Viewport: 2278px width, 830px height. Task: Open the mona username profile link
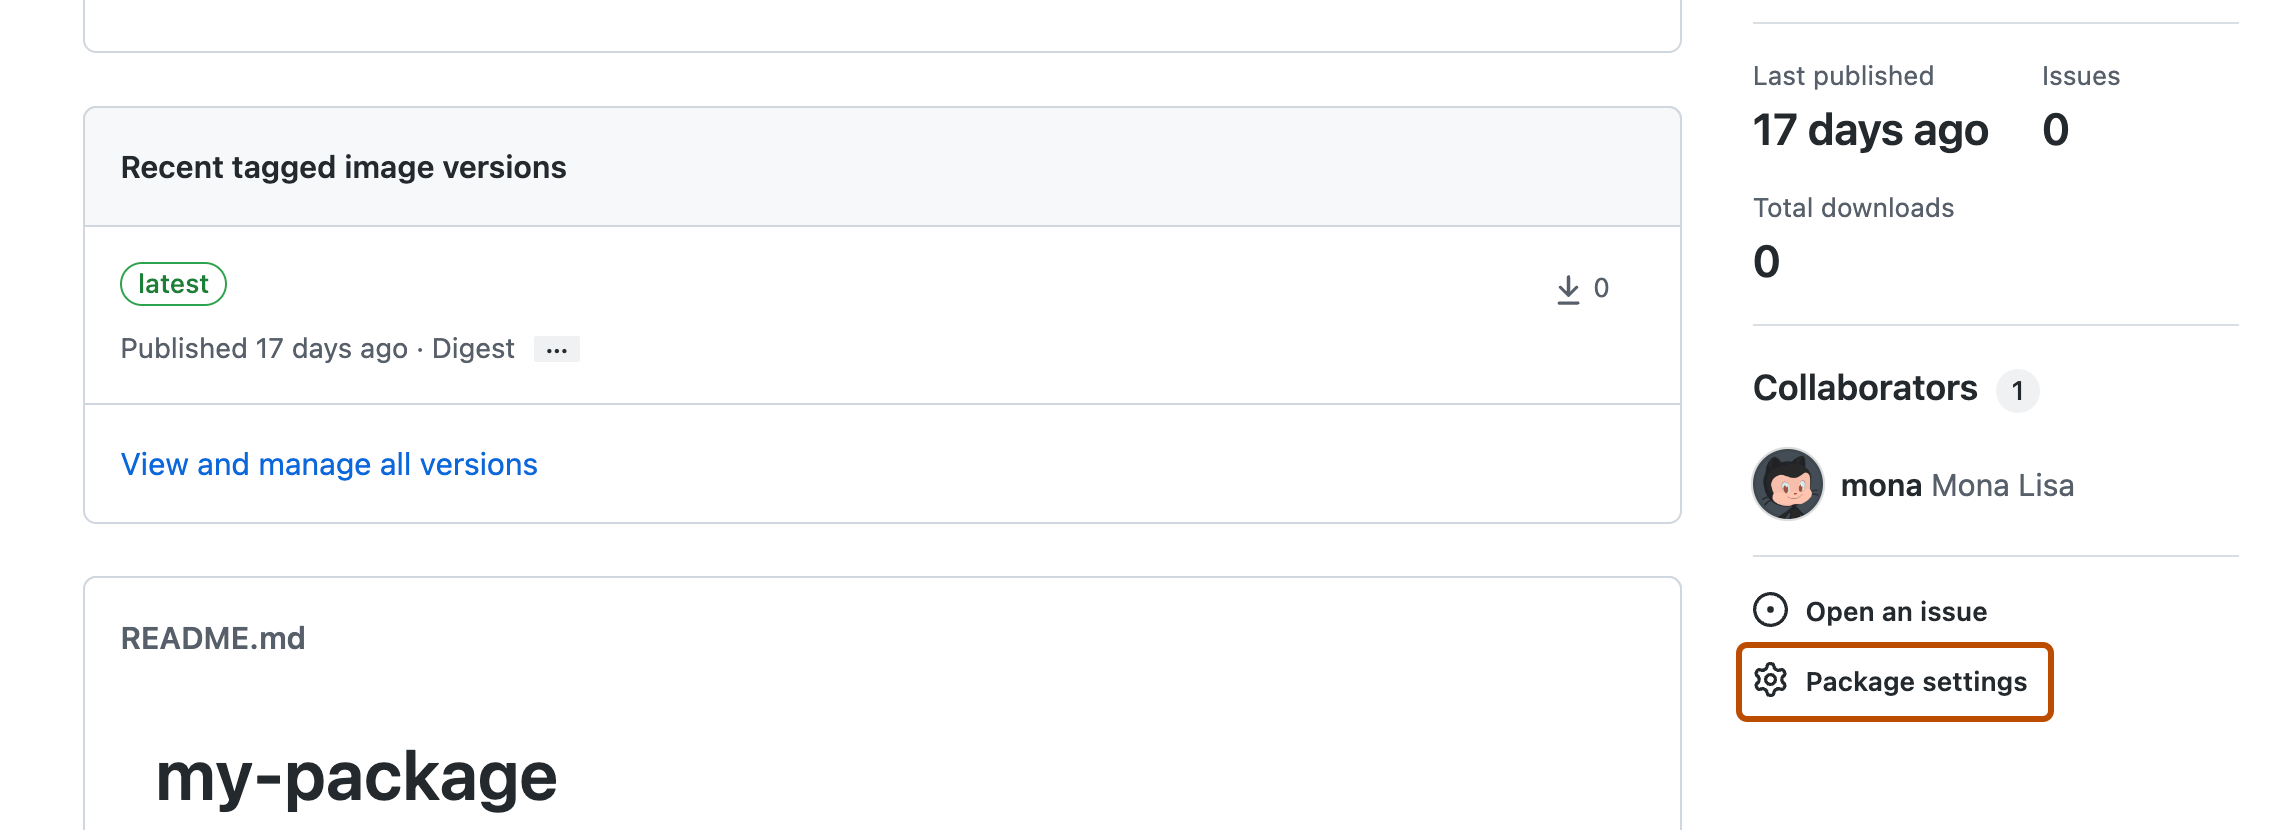click(x=1881, y=486)
